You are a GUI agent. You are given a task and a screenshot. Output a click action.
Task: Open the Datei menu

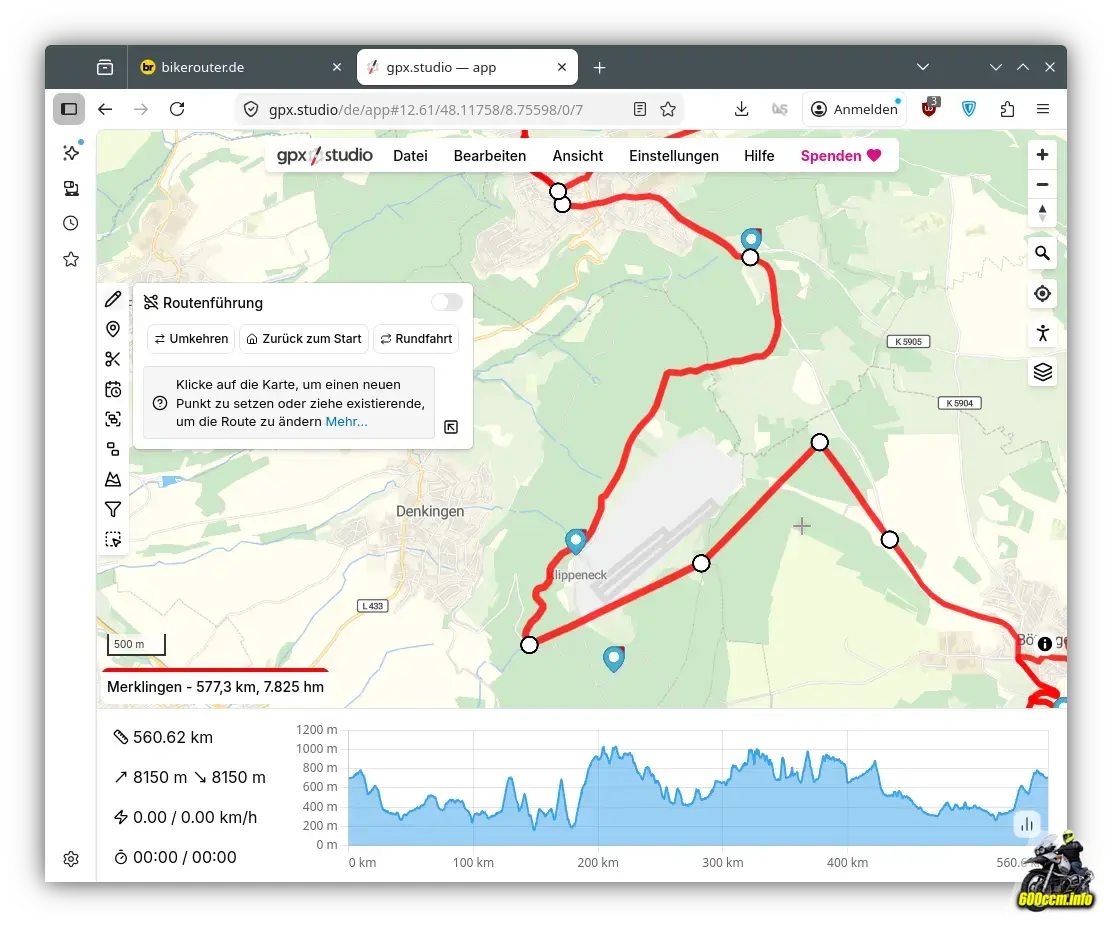[x=410, y=156]
